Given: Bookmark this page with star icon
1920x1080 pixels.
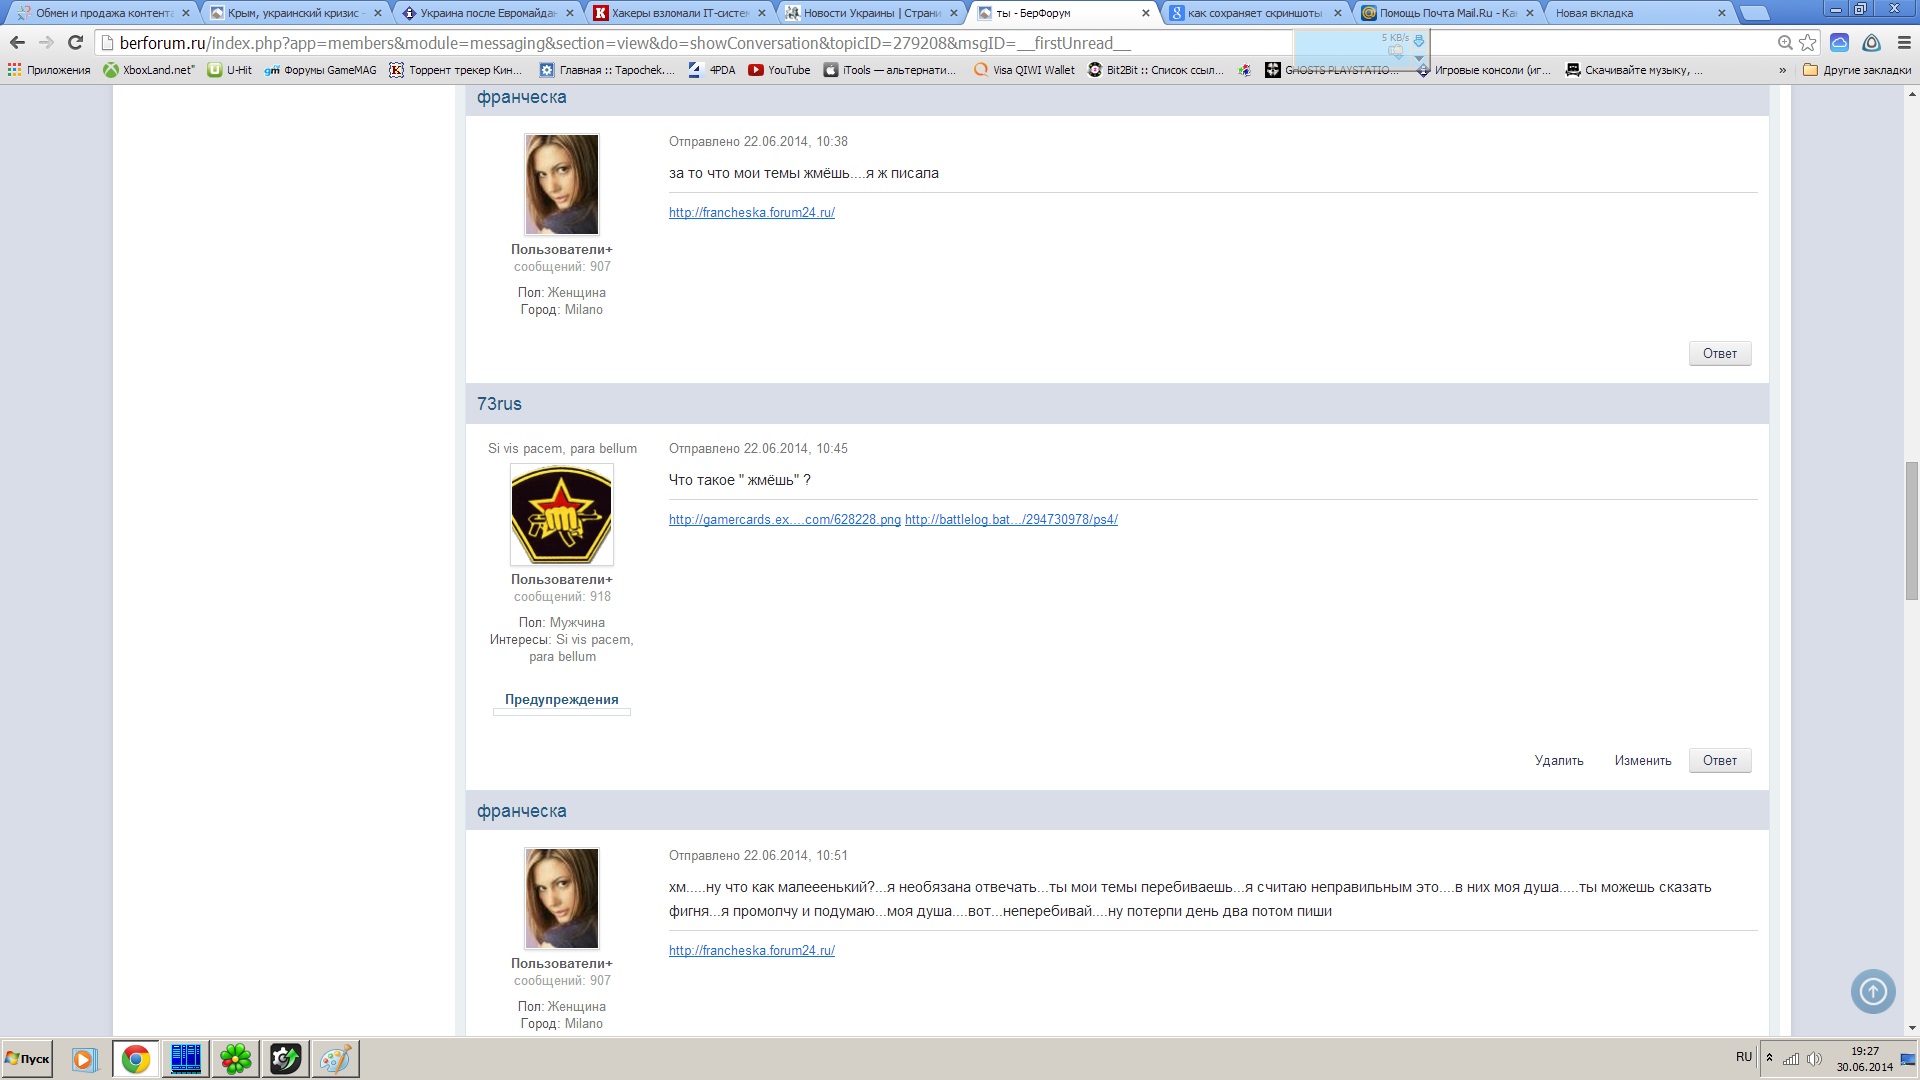Looking at the screenshot, I should (1808, 43).
